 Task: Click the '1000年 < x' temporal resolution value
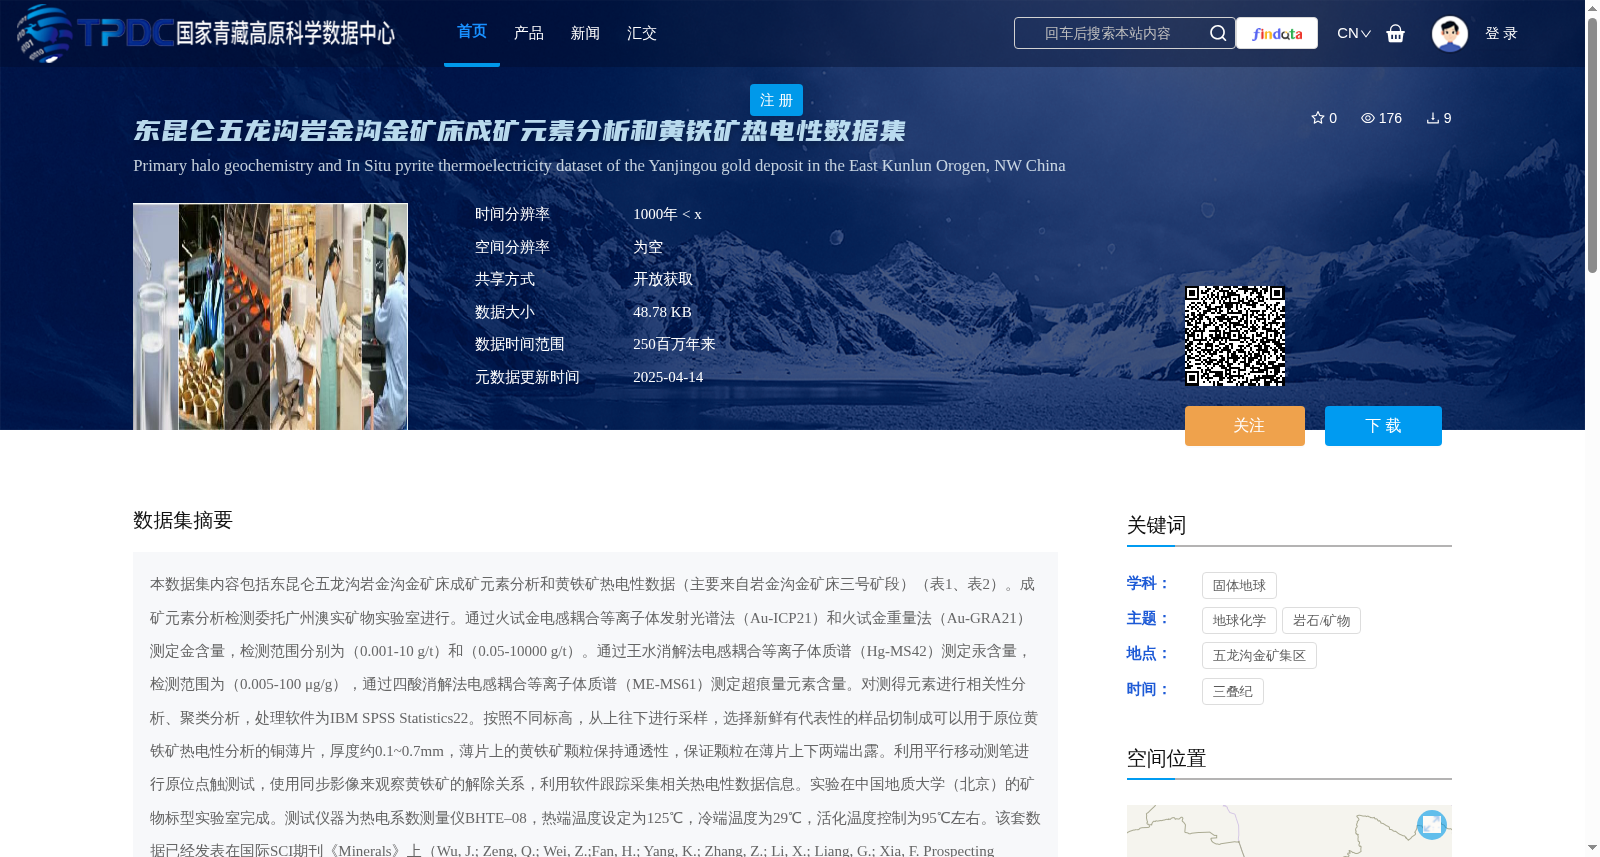pyautogui.click(x=667, y=214)
